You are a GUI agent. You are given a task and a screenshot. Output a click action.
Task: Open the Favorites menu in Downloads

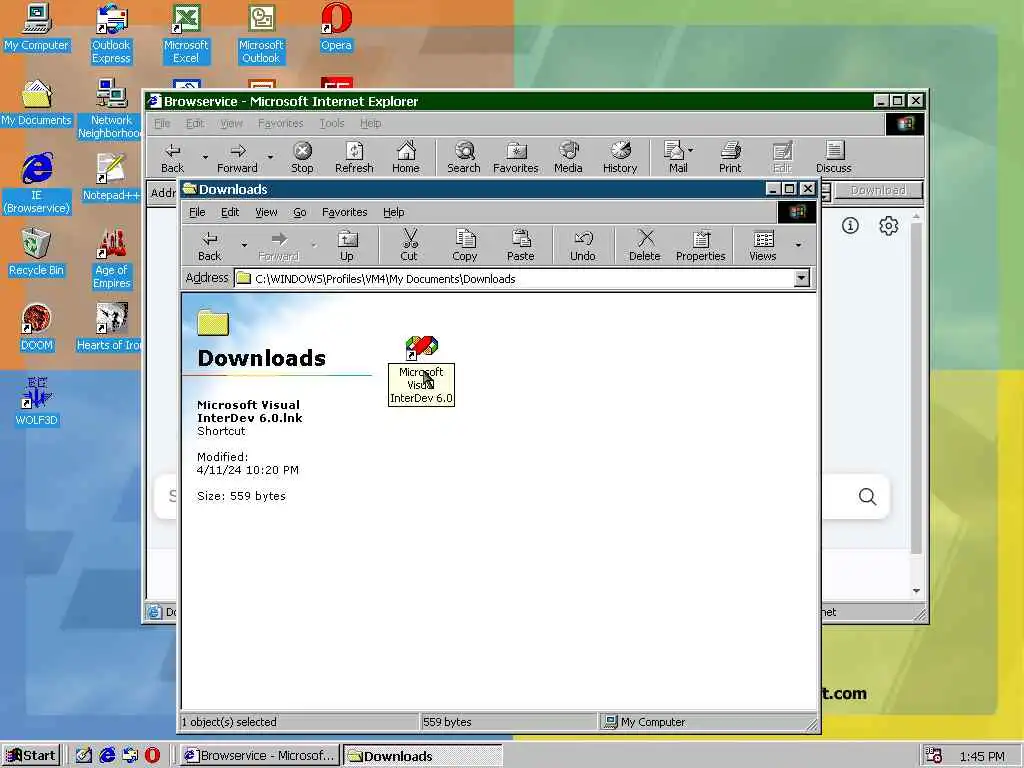coord(344,212)
